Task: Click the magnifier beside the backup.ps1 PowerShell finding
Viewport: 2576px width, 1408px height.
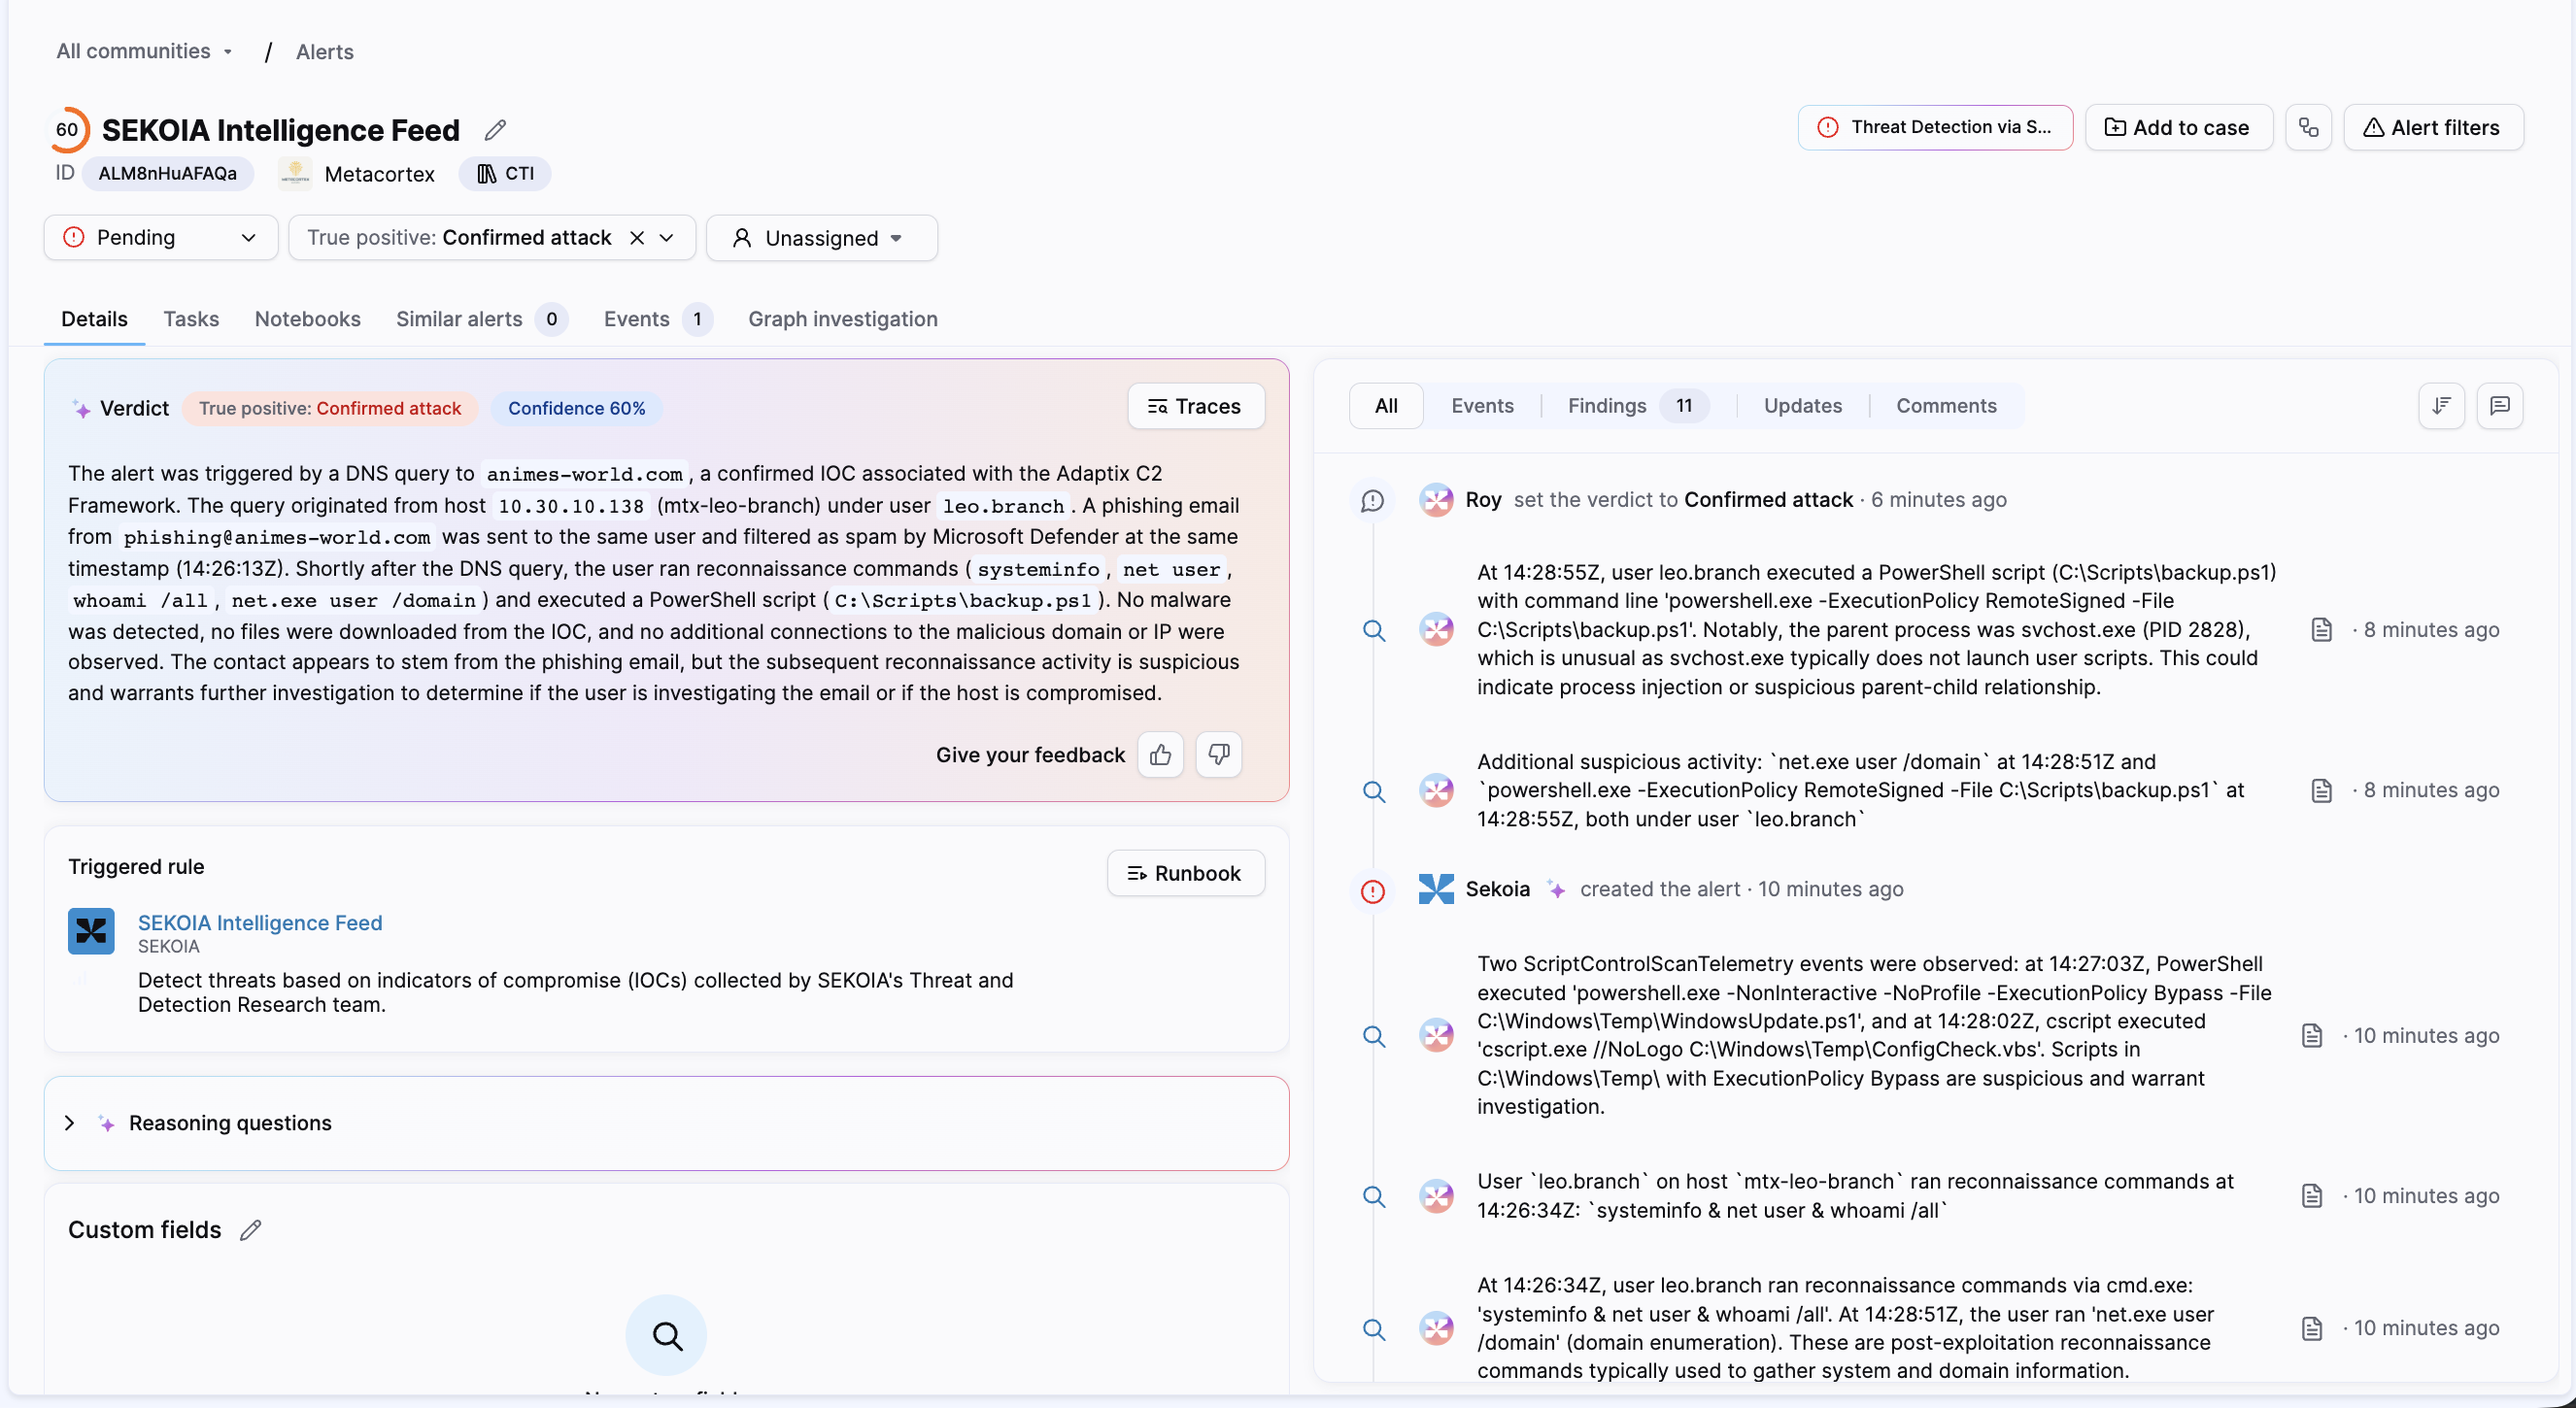Action: [1374, 630]
